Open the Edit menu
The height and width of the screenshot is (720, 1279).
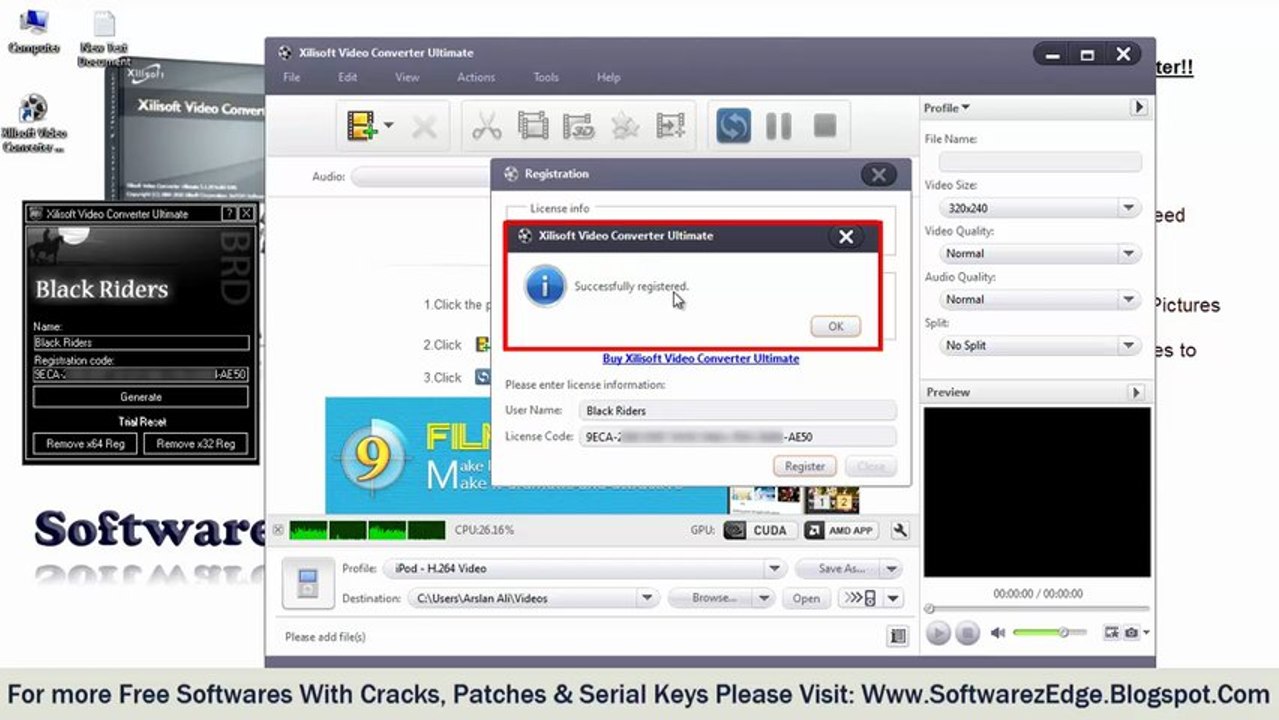pos(347,77)
